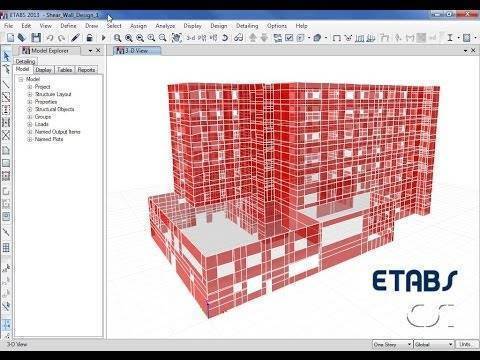Open the Define menu
The width and height of the screenshot is (480, 360).
68,26
